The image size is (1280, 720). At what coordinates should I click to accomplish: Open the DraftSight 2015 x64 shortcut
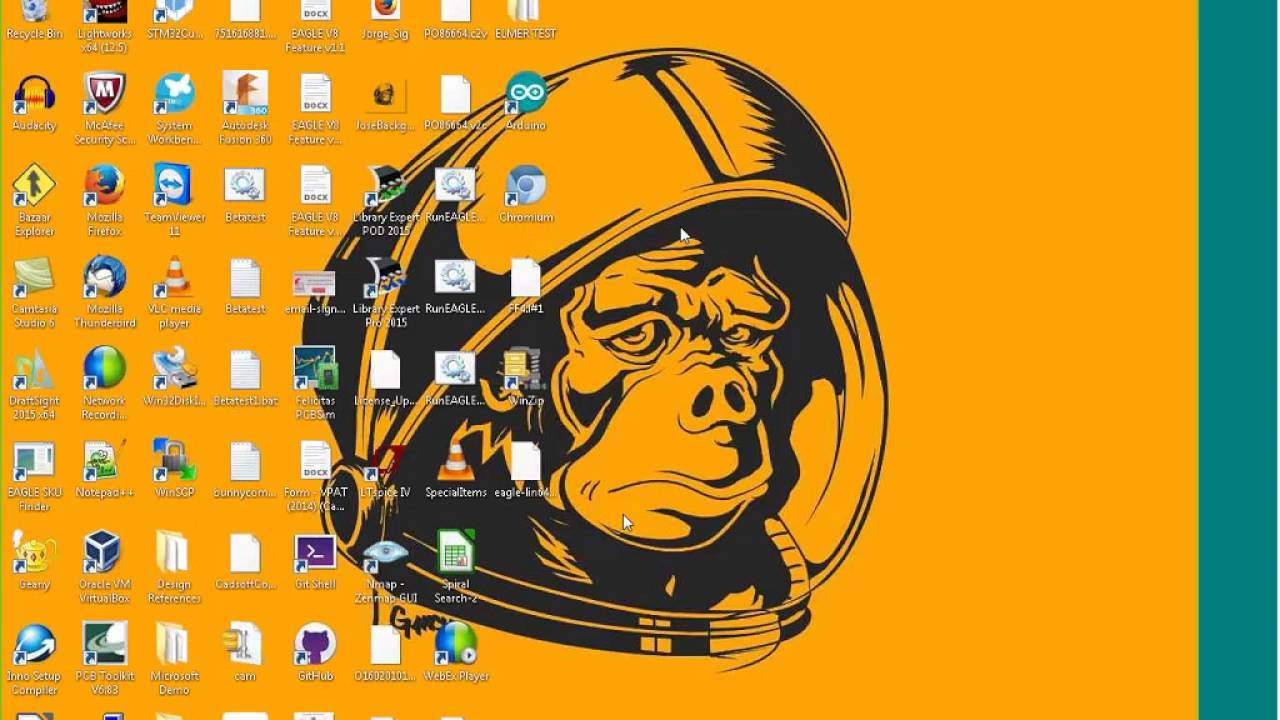pos(34,370)
